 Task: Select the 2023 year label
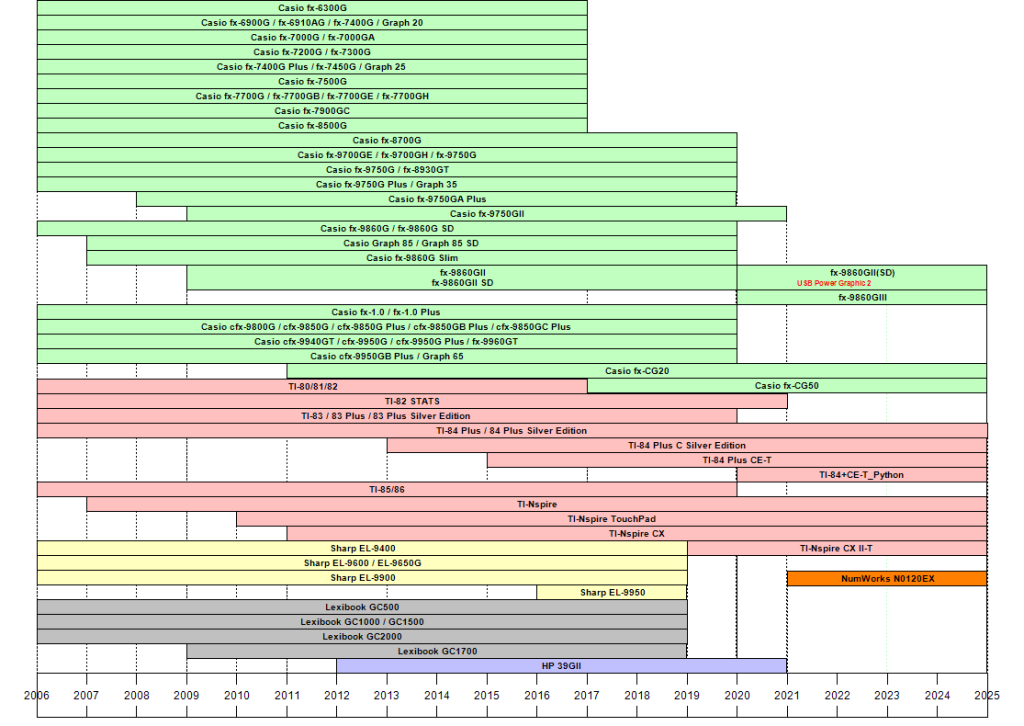click(x=887, y=695)
